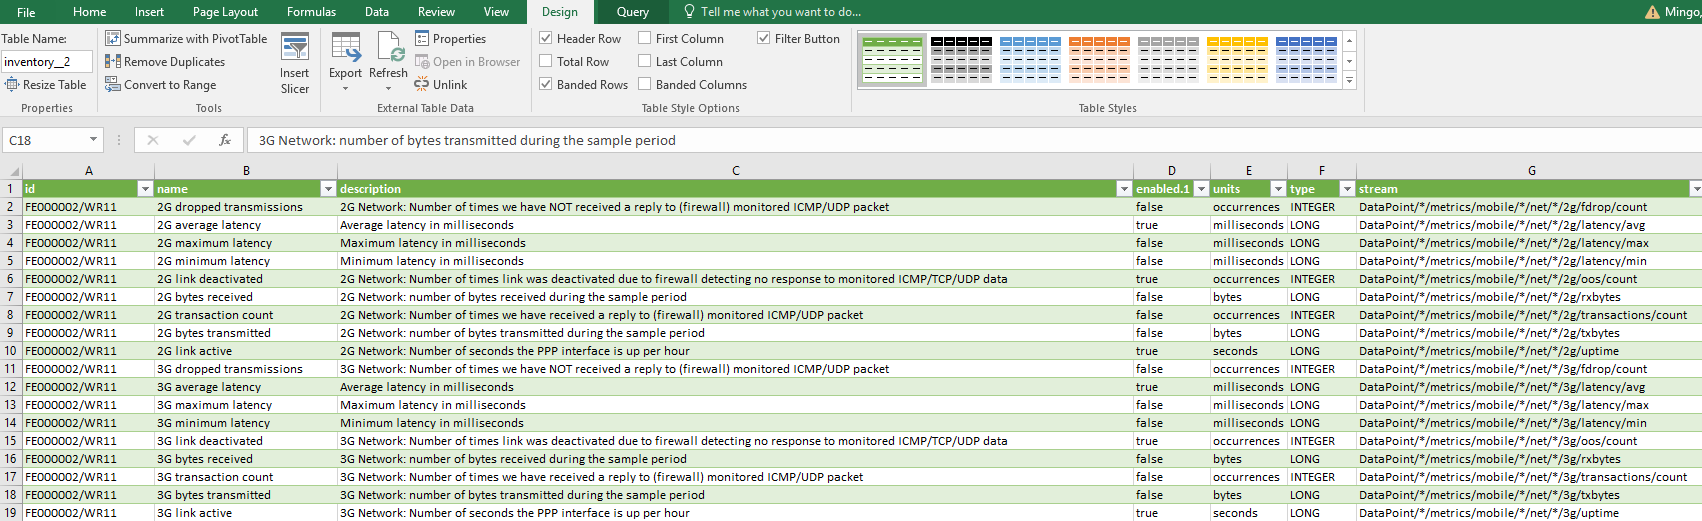This screenshot has width=1702, height=521.
Task: Expand the Name Box dropdown arrow
Action: tap(93, 140)
